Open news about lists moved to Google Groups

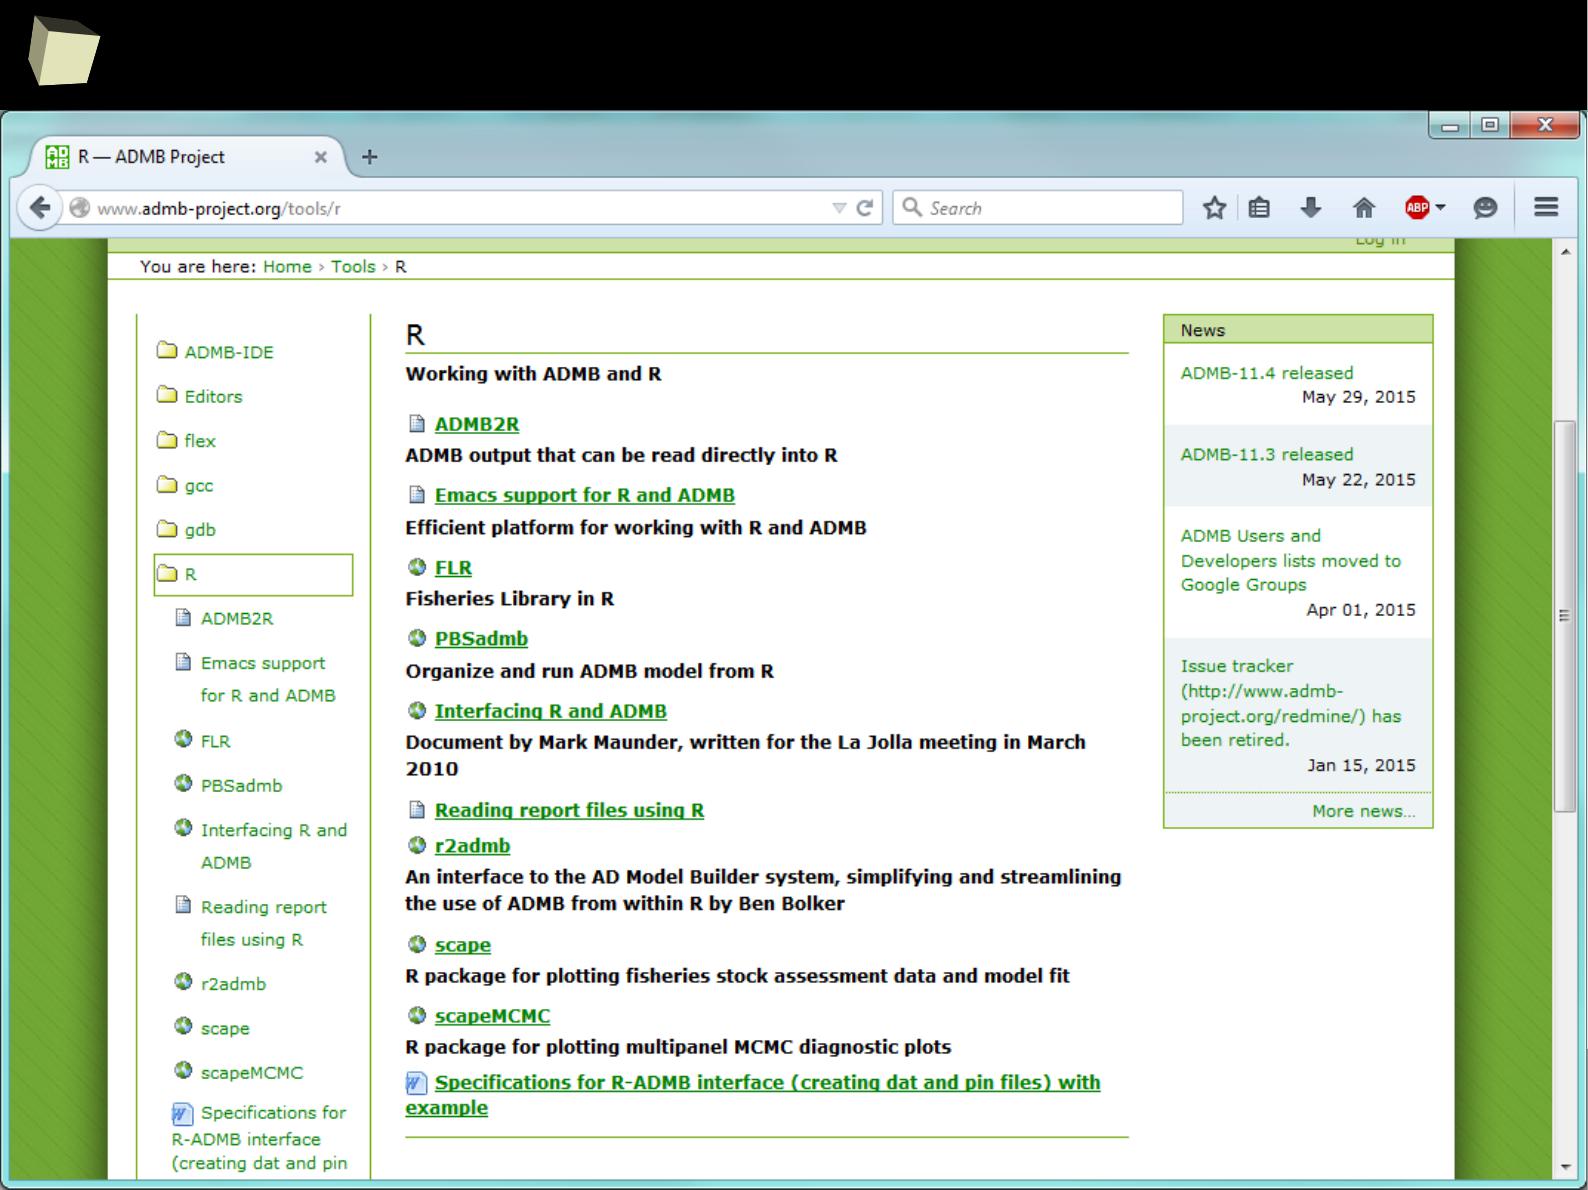(x=1290, y=560)
